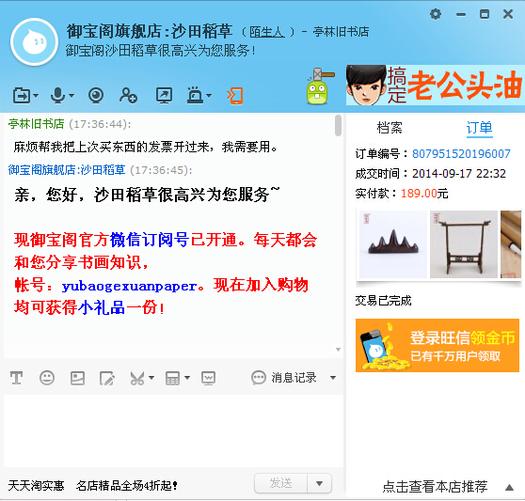Viewport: 525px width, 501px height.
Task: Open the message history dropdown arrow
Action: tap(333, 378)
